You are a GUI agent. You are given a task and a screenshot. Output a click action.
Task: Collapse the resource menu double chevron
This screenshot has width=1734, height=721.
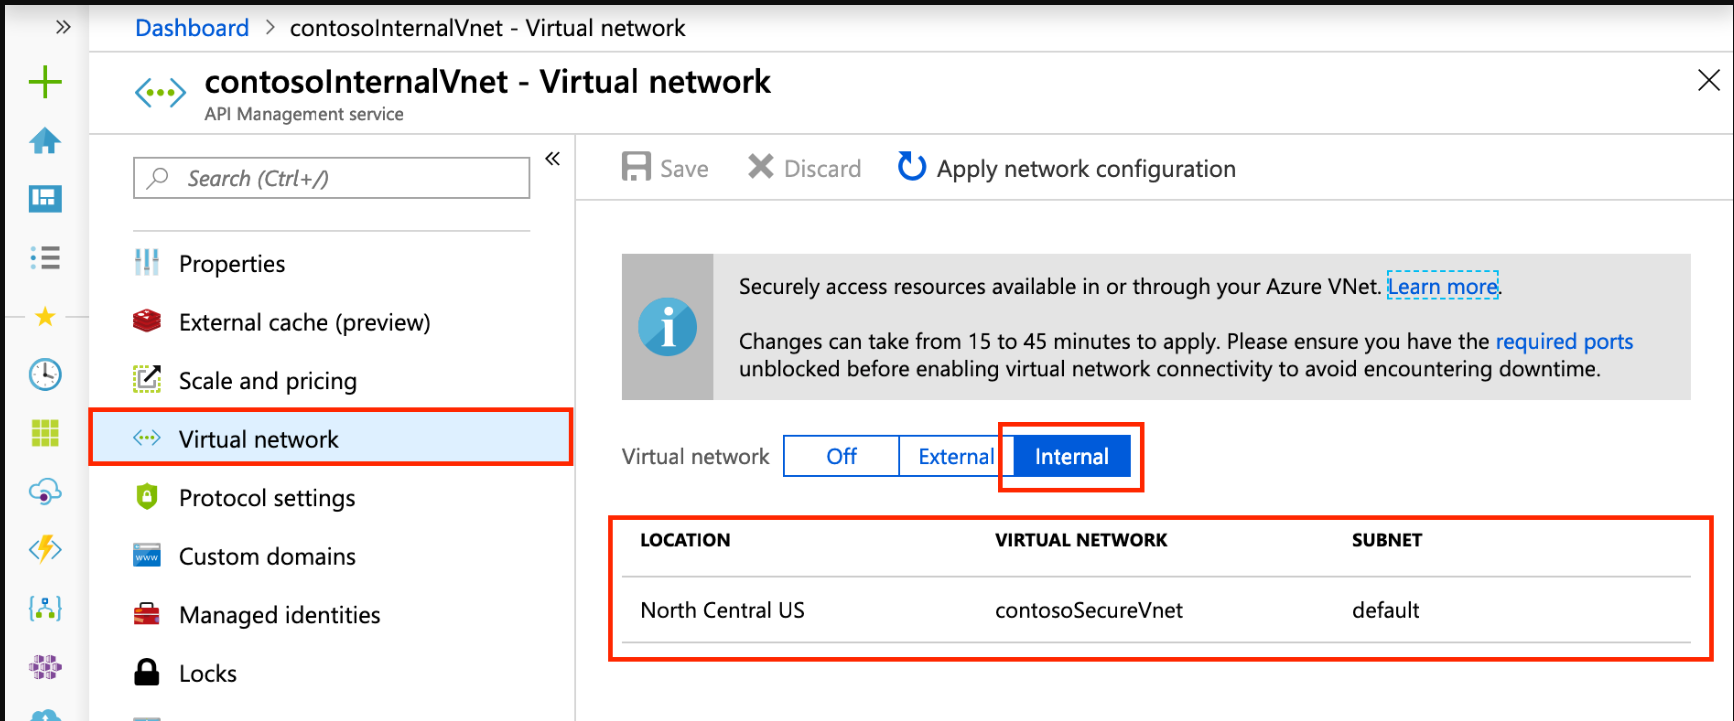tap(552, 159)
